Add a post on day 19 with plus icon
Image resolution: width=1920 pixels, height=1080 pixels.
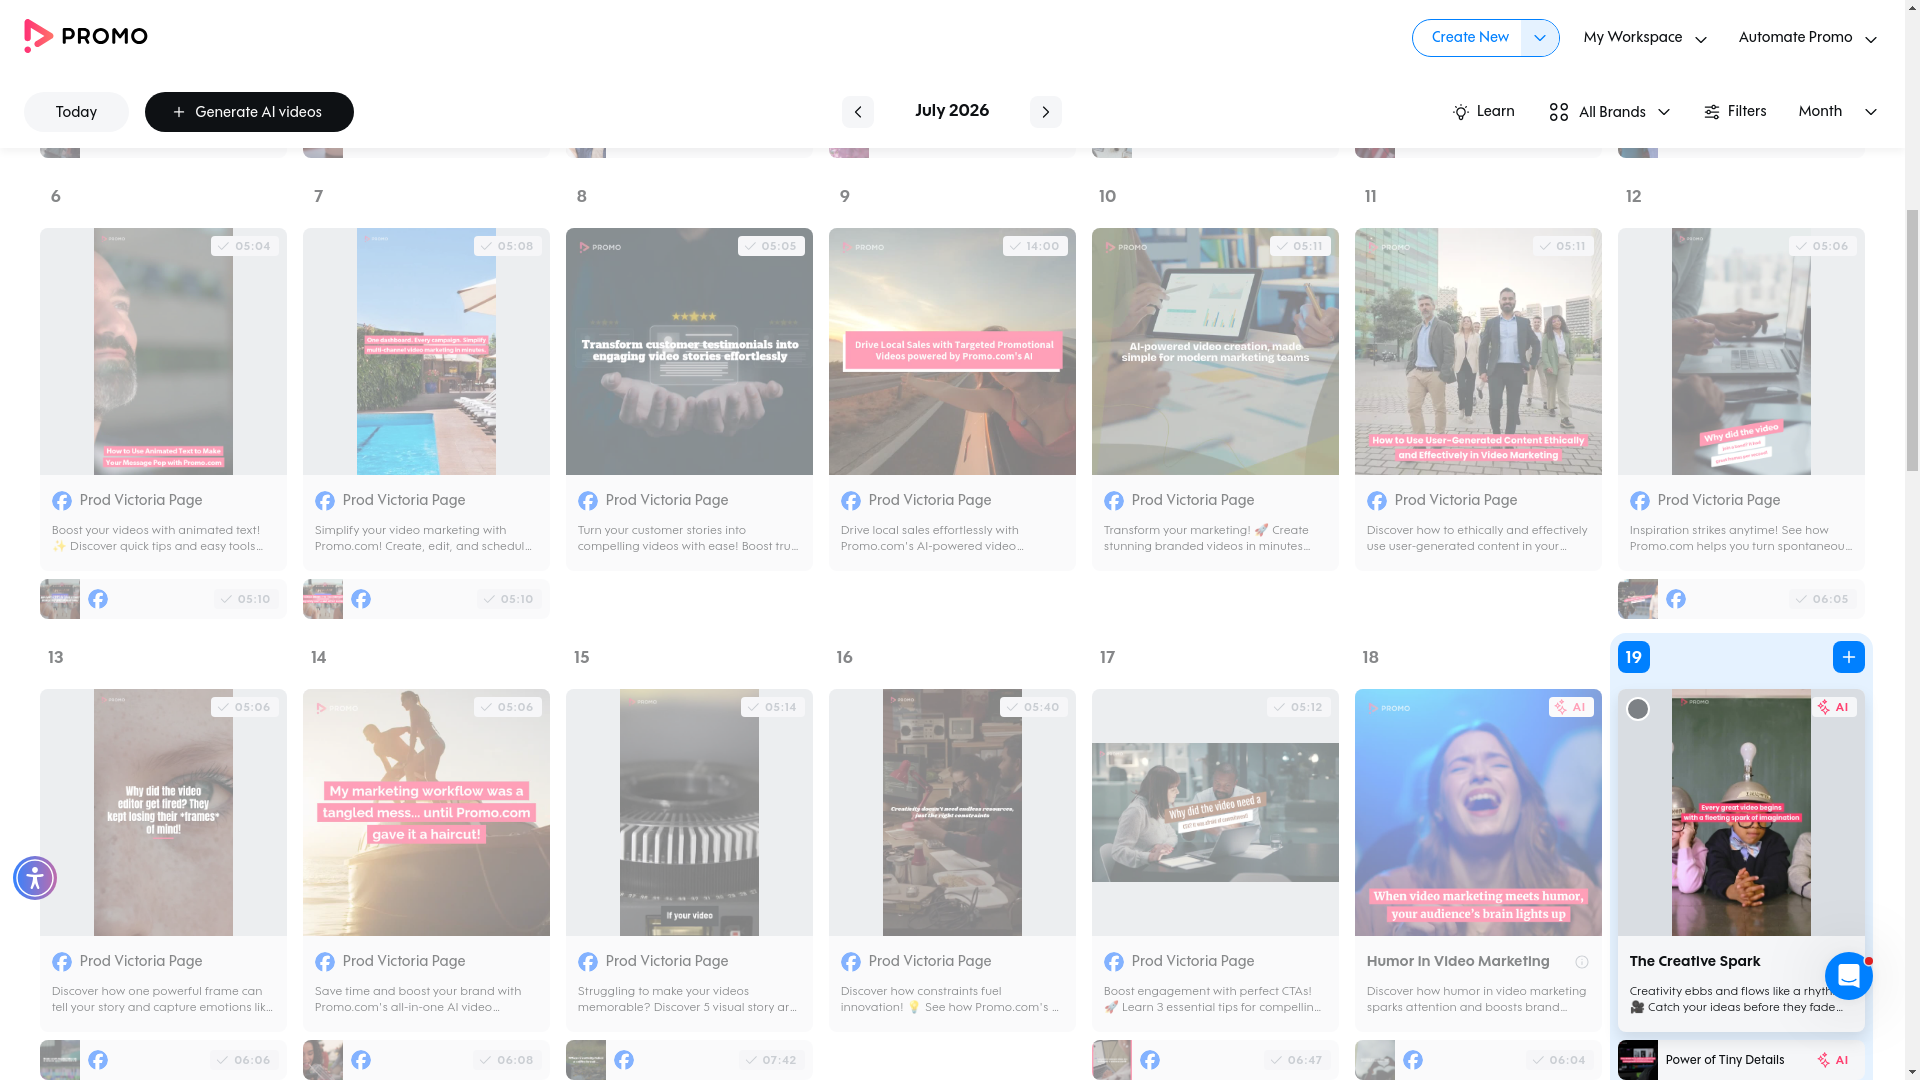pos(1848,657)
